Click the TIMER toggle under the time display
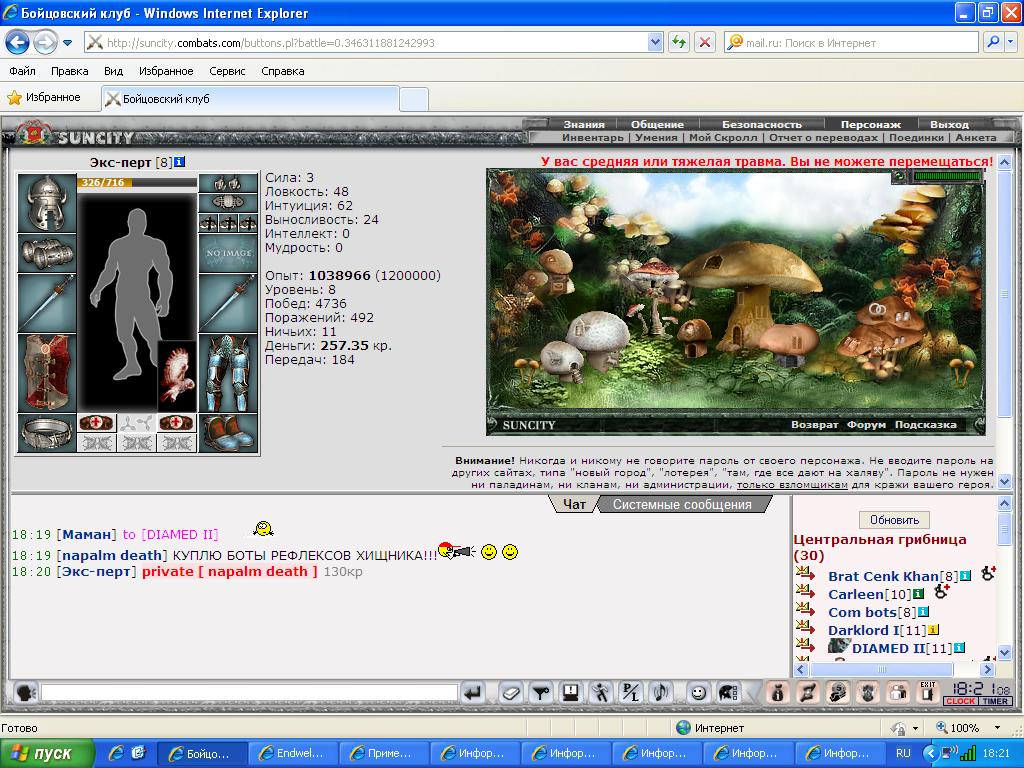 pyautogui.click(x=995, y=701)
